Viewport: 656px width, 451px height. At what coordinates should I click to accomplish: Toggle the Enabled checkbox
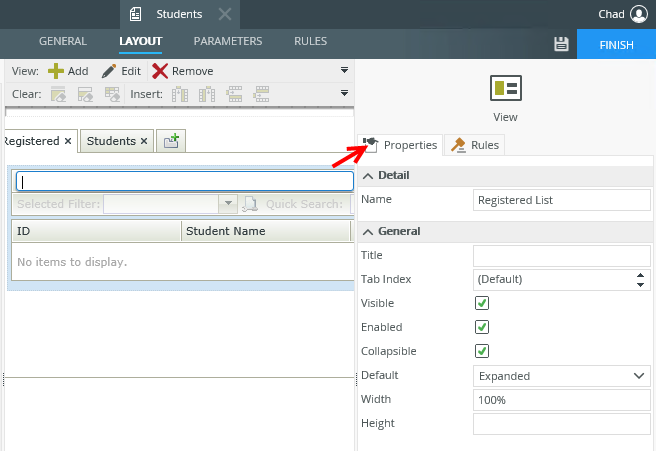coord(481,327)
